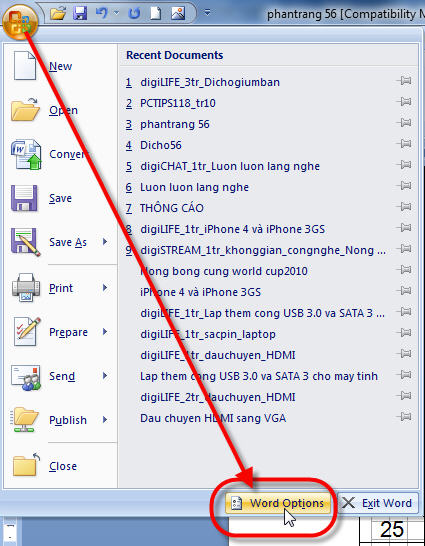Click the Save As pencil-floppy icon
The image size is (425, 546).
coord(25,242)
